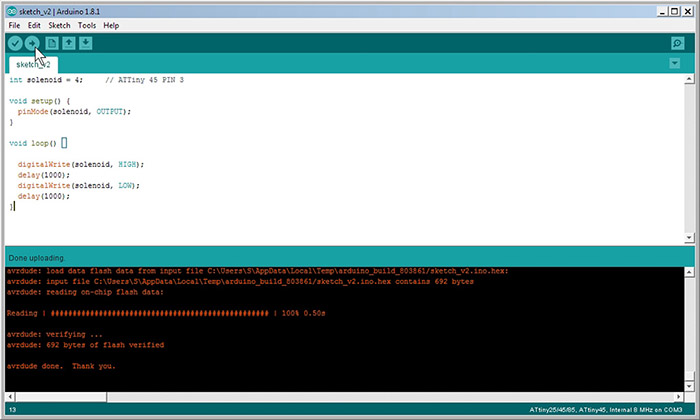Select the sketch_v2 tab

pos(33,65)
